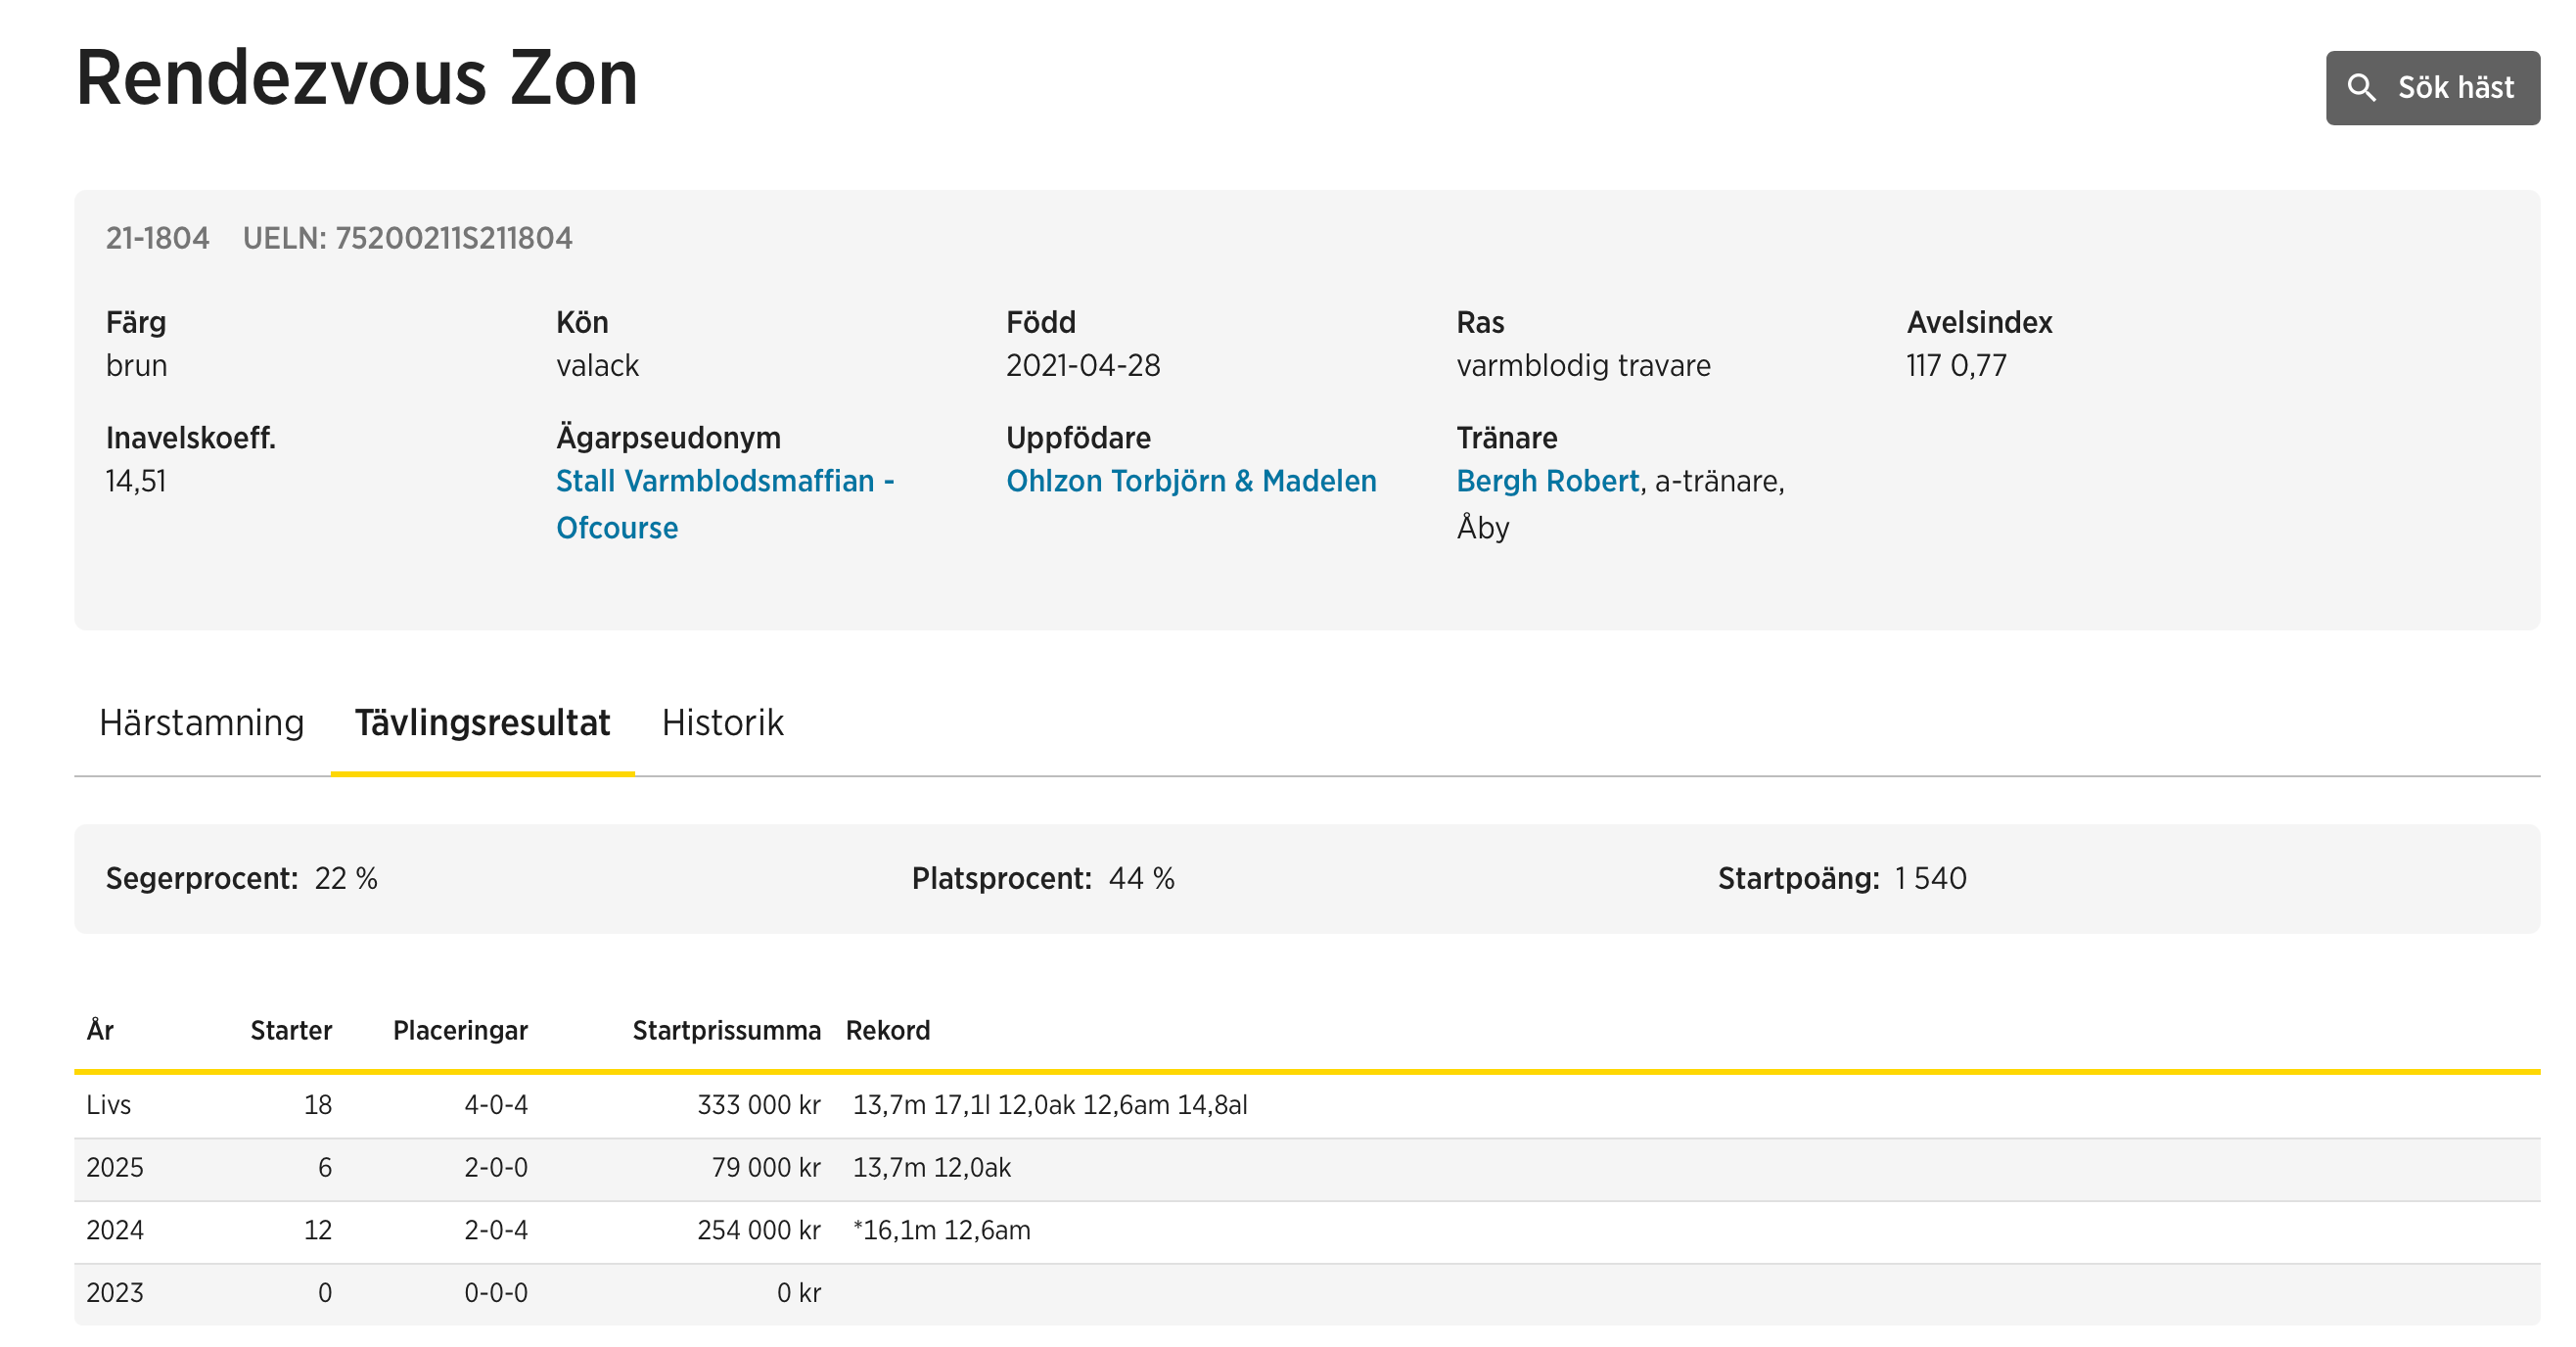Click the Uppfödare field label
This screenshot has height=1347, width=2576.
(x=1078, y=438)
